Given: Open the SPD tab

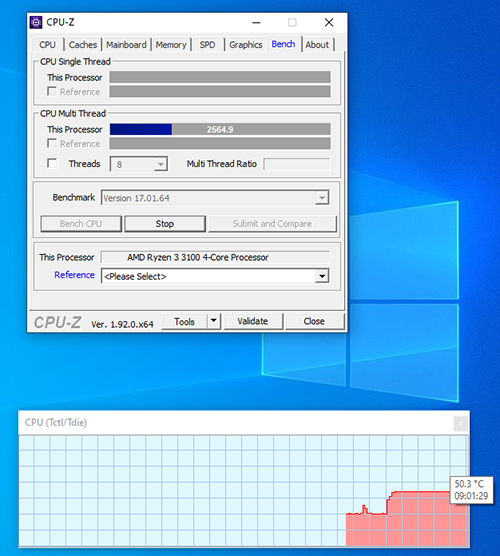Looking at the screenshot, I should (207, 45).
